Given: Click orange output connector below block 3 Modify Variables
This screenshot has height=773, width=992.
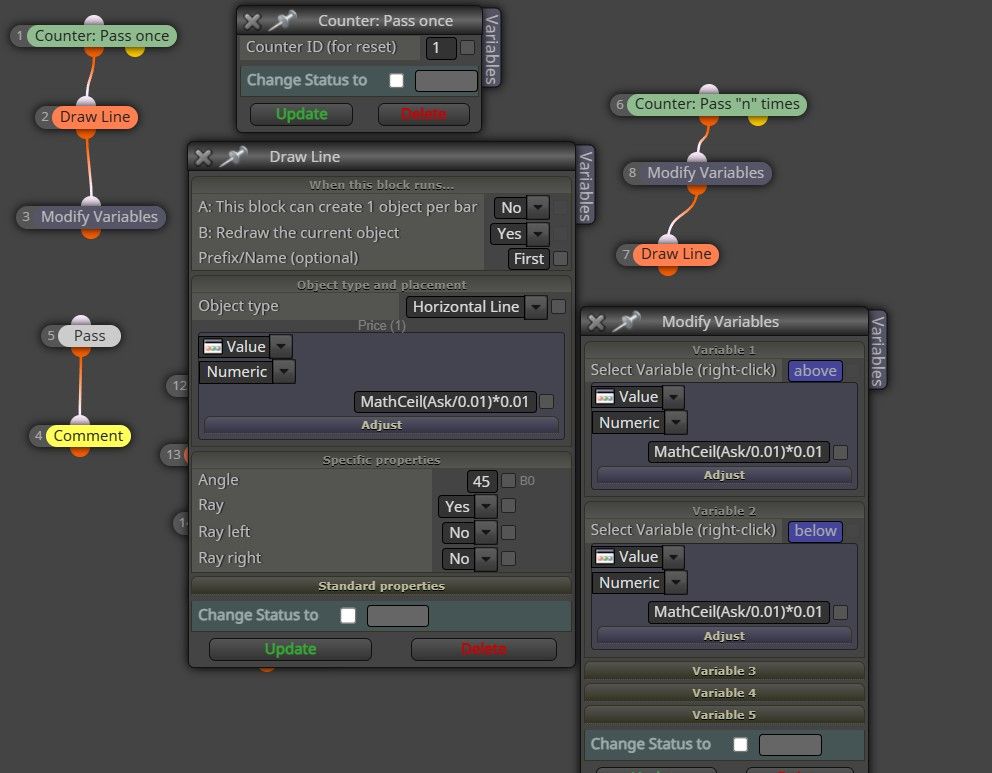Looking at the screenshot, I should tap(91, 233).
